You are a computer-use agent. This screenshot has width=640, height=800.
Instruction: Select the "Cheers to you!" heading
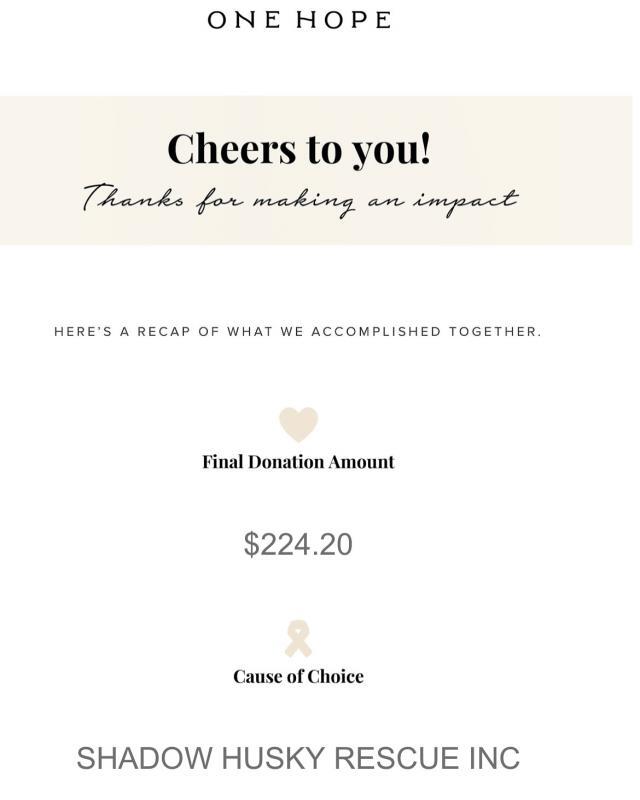coord(299,149)
